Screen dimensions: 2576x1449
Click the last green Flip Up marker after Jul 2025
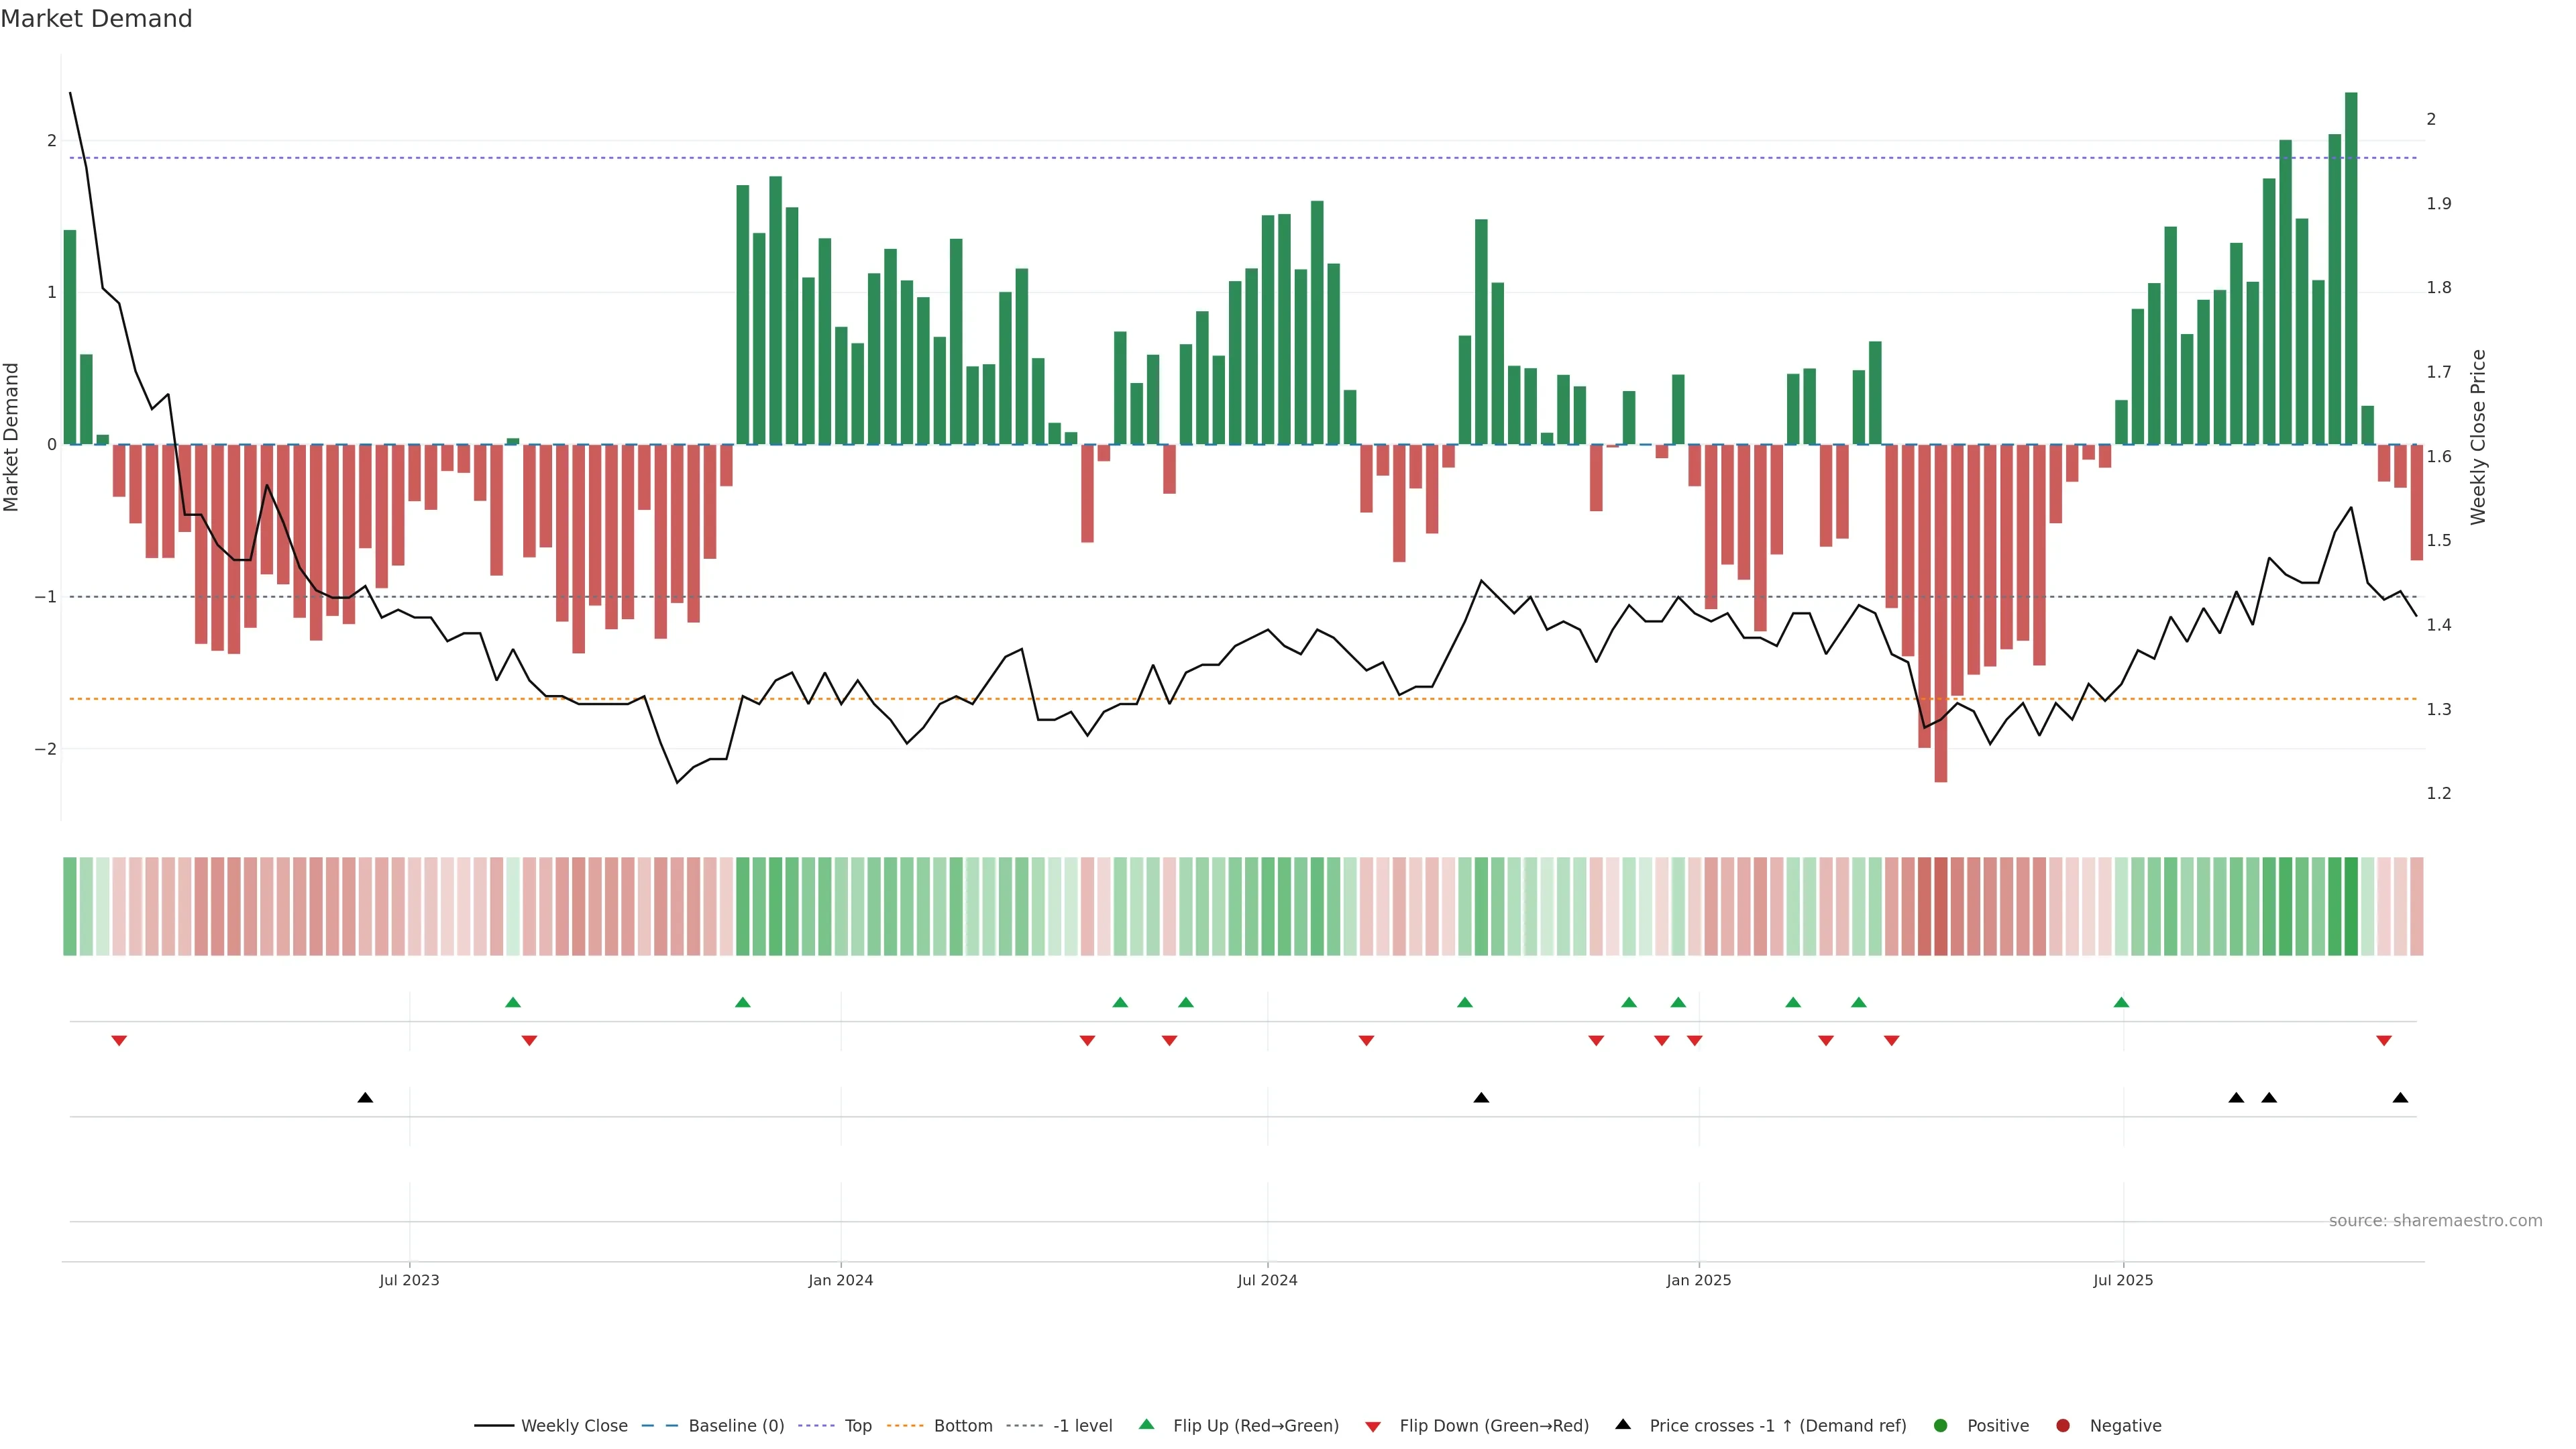(2121, 1002)
